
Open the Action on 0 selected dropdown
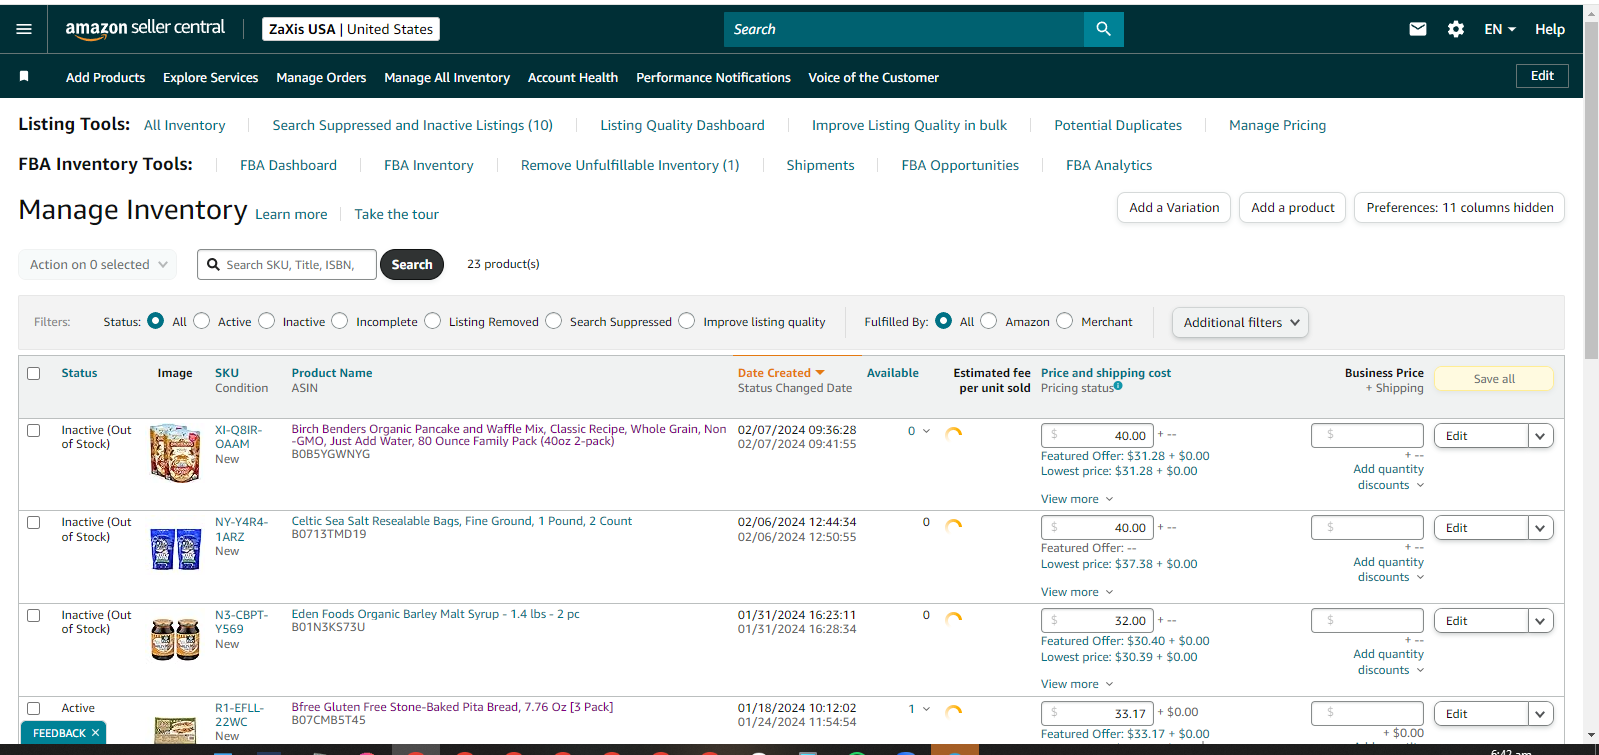[x=98, y=264]
